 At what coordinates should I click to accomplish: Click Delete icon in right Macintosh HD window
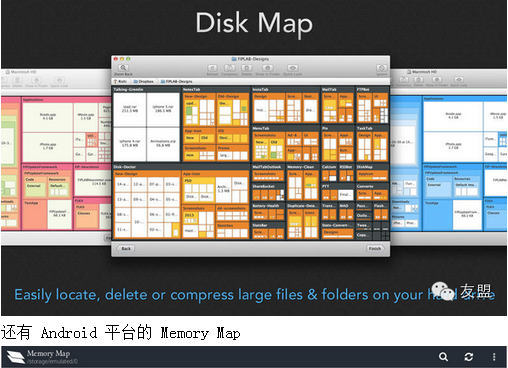click(x=419, y=80)
